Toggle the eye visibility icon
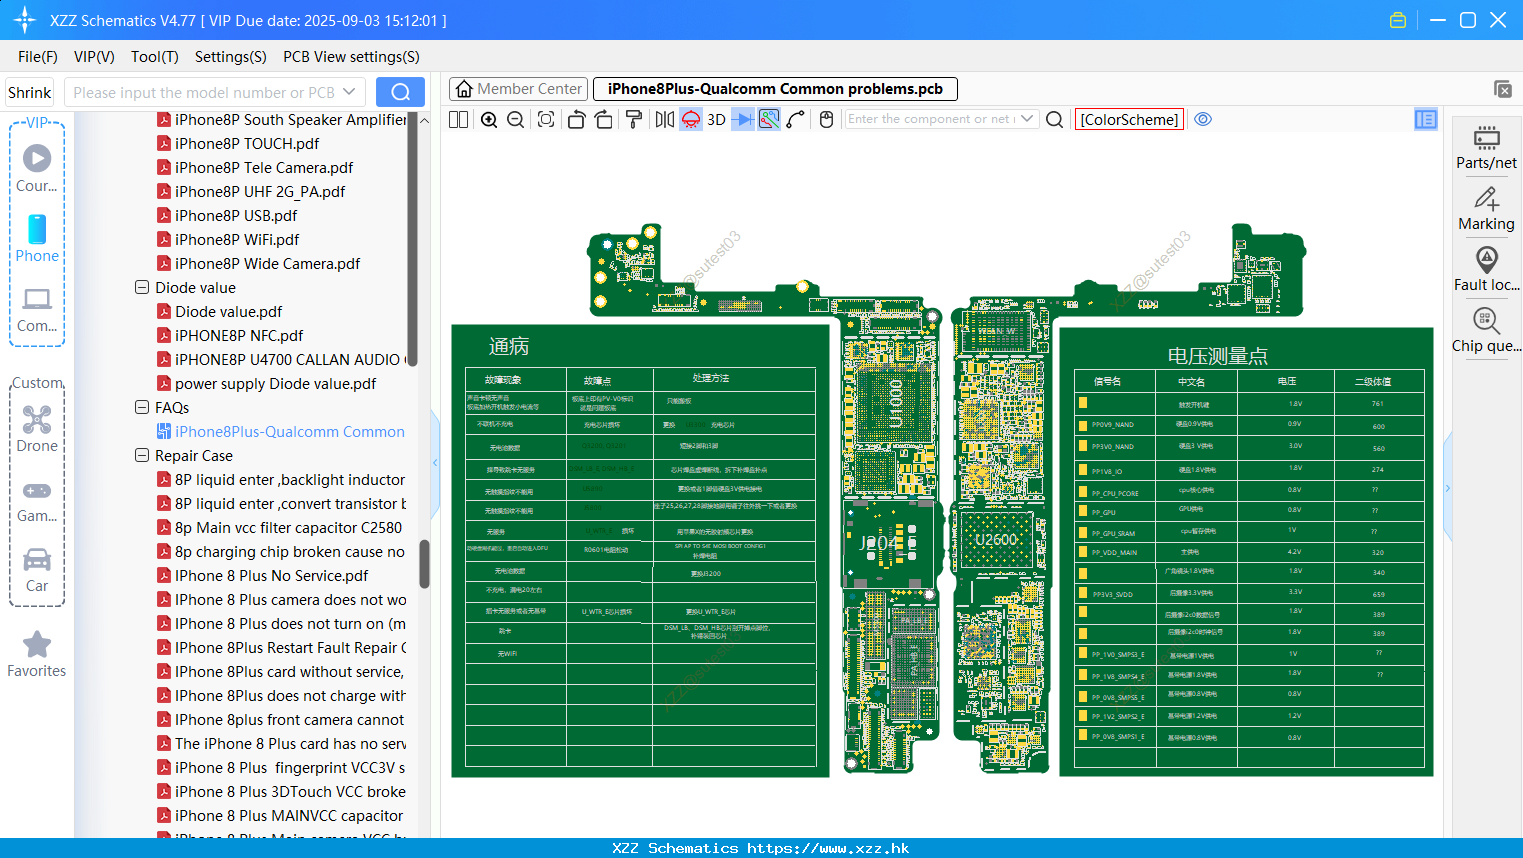Screen dimensions: 1523x858 (1203, 119)
